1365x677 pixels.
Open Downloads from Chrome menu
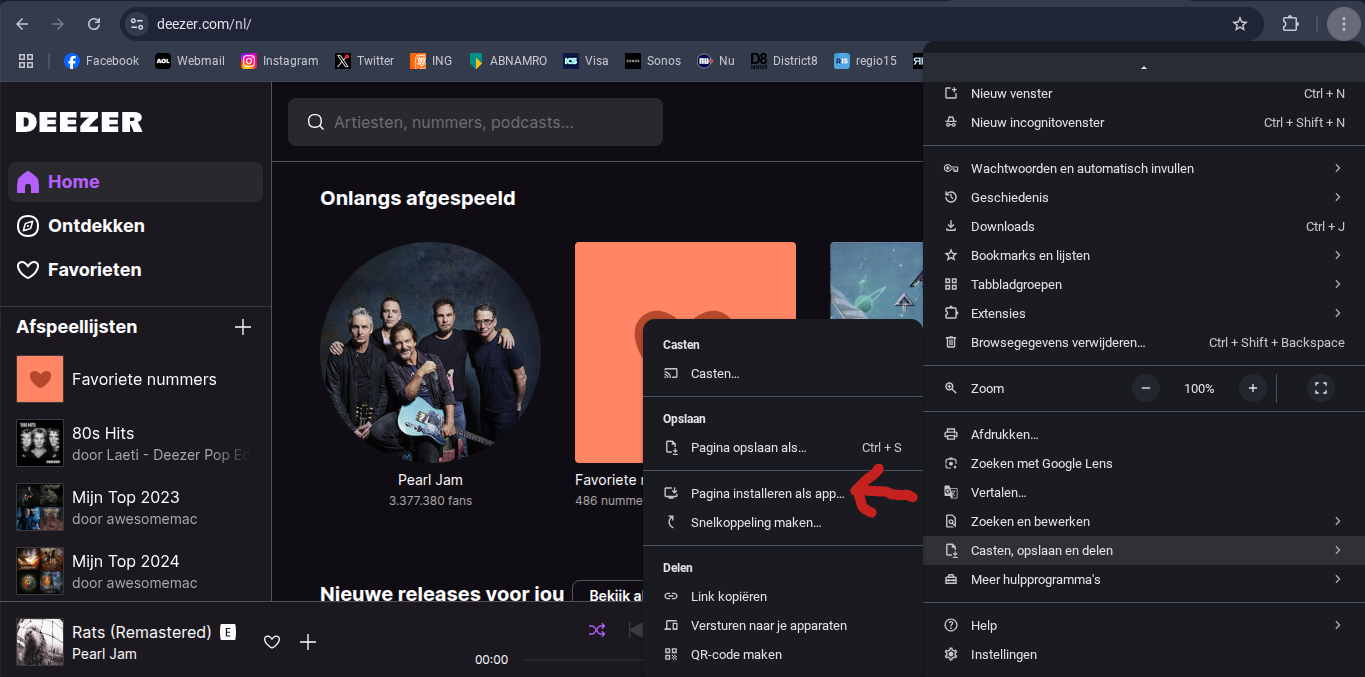tap(1144, 227)
